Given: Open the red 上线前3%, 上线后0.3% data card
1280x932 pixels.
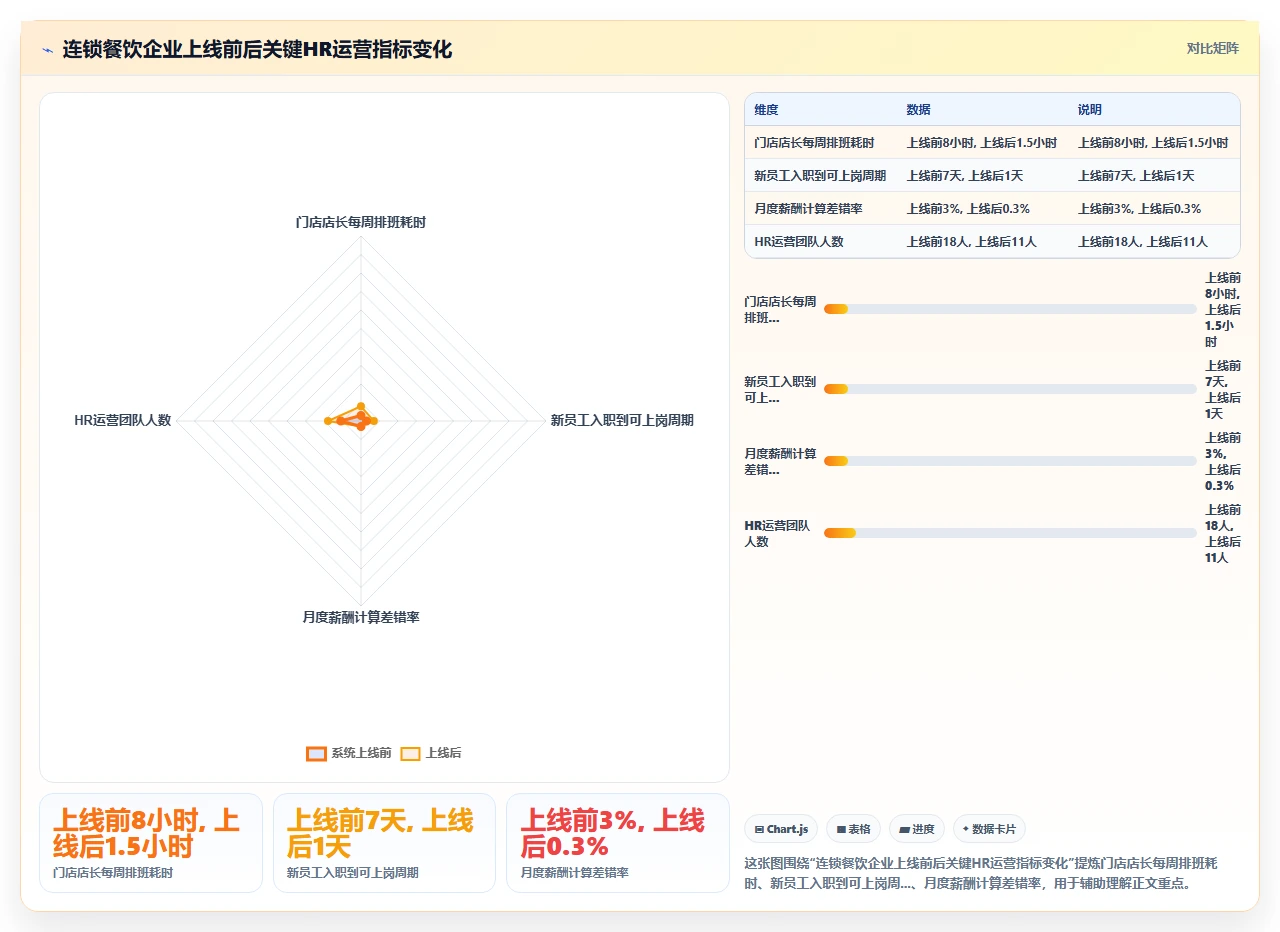Looking at the screenshot, I should coord(618,843).
